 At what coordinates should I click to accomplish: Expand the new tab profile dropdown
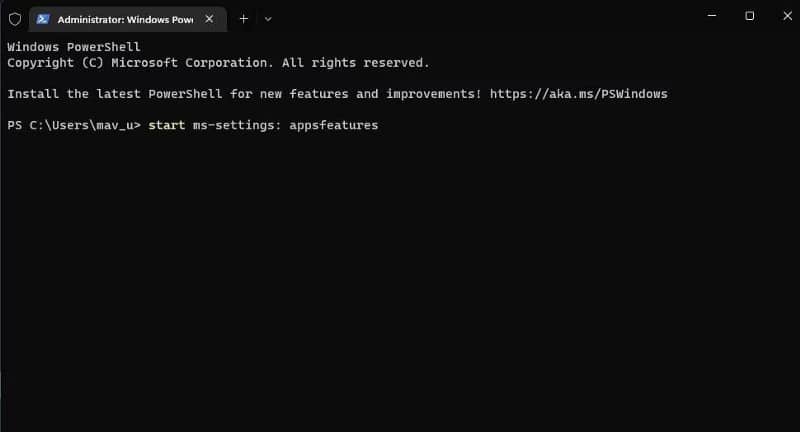coord(268,18)
